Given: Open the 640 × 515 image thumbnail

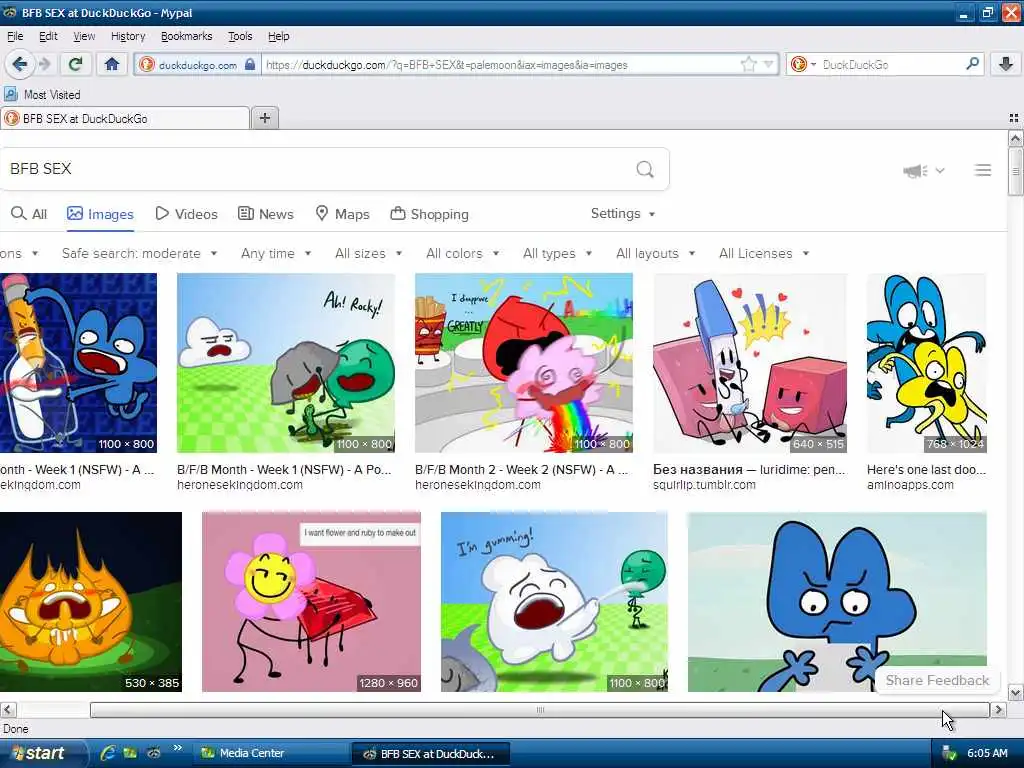Looking at the screenshot, I should pos(750,363).
